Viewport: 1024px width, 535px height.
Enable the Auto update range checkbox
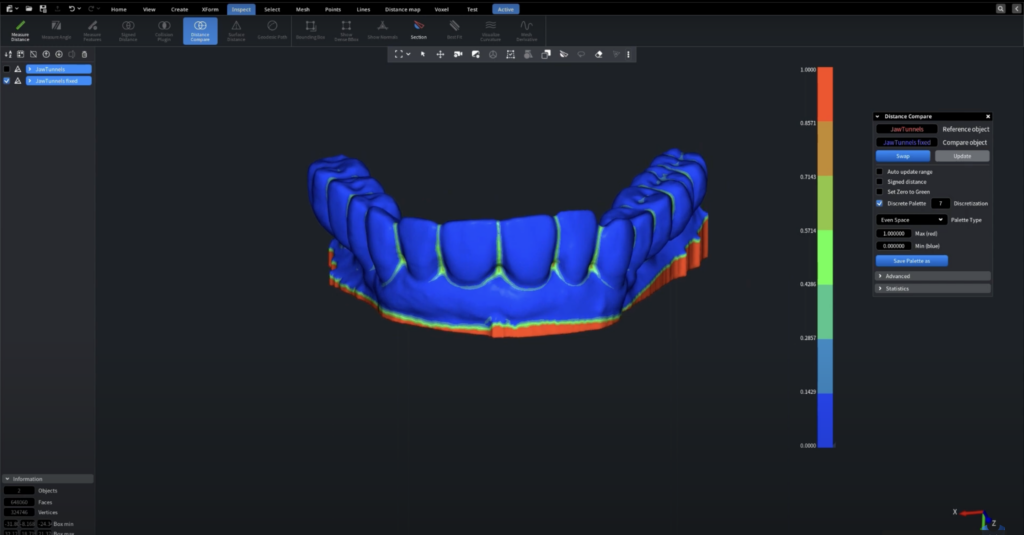click(x=880, y=172)
